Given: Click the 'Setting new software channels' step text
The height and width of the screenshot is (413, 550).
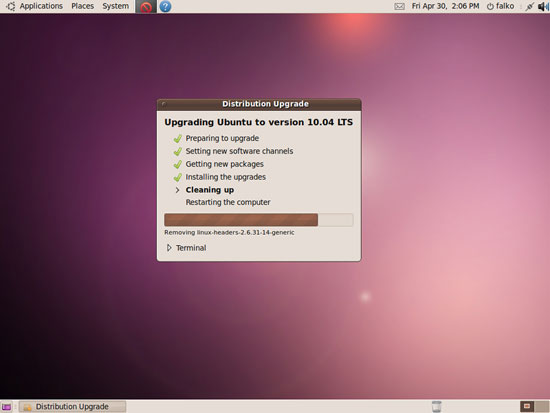Looking at the screenshot, I should pos(239,151).
